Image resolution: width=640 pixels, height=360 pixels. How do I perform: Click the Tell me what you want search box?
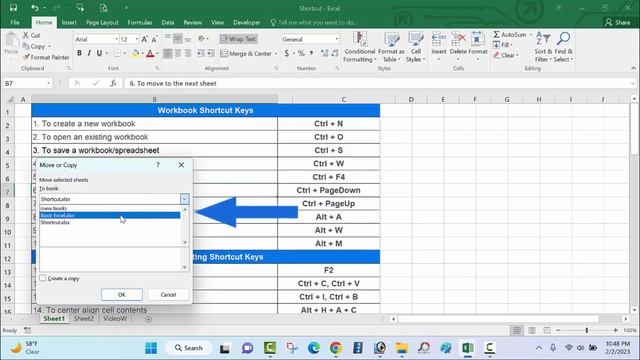coord(313,22)
